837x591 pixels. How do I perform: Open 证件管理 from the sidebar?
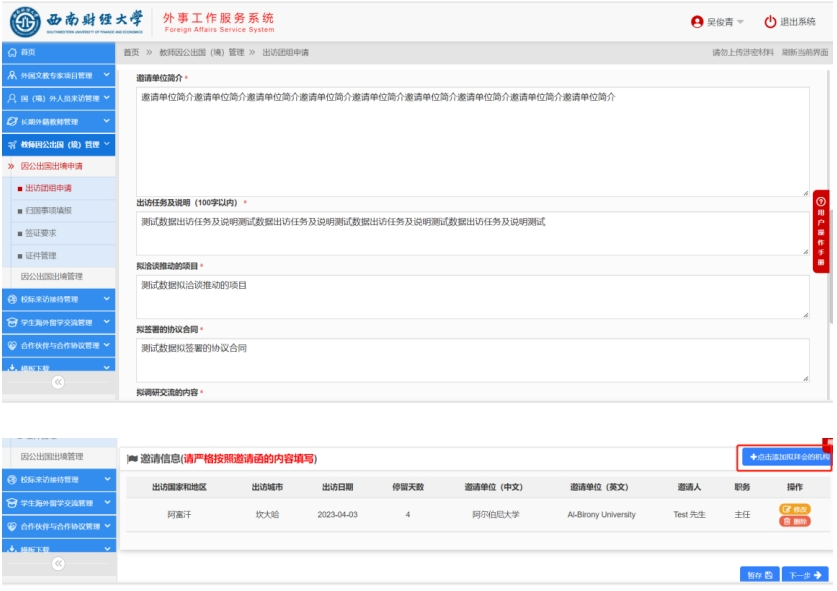click(41, 255)
